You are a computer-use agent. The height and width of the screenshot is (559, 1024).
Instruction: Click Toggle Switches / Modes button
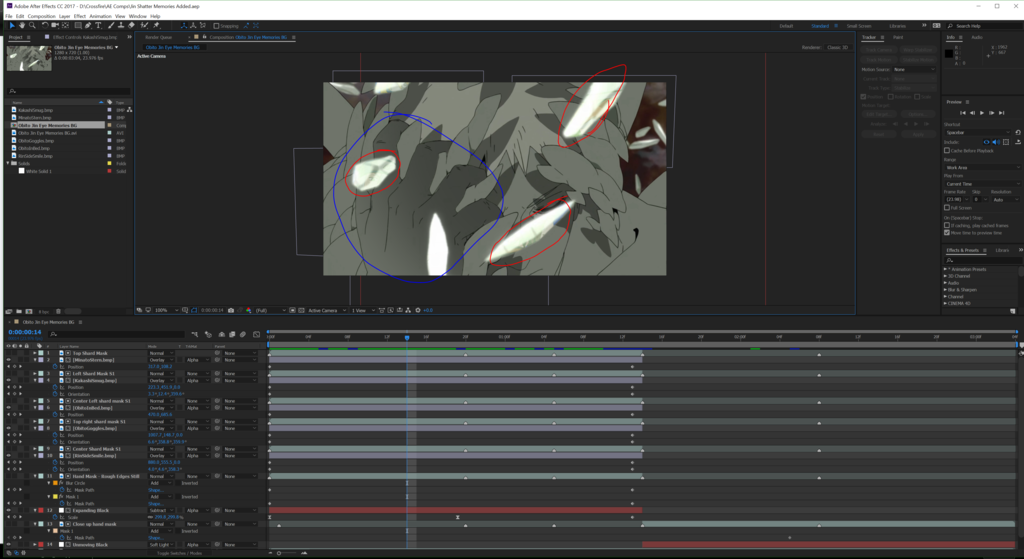tap(179, 553)
